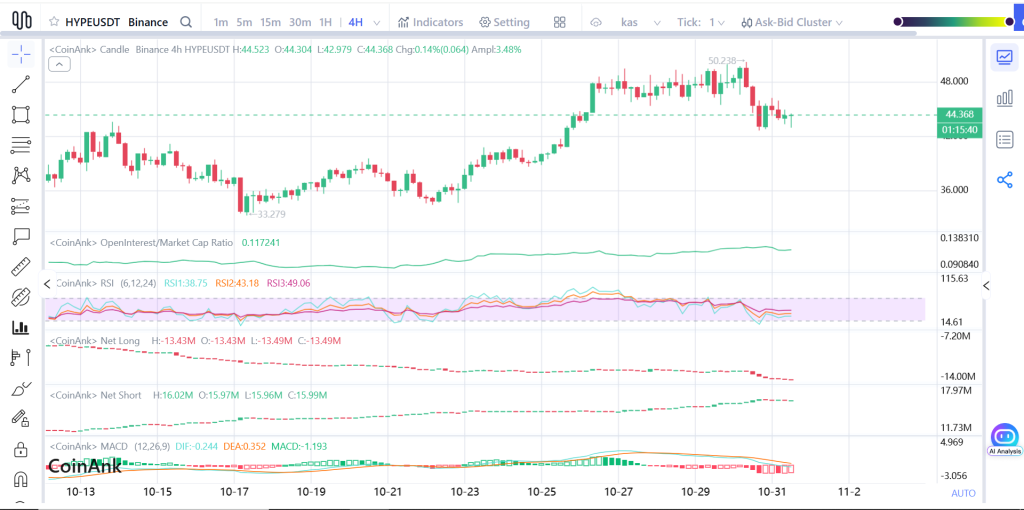Screen dimensions: 1024x510
Task: Open the Indicators menu
Action: (x=430, y=22)
